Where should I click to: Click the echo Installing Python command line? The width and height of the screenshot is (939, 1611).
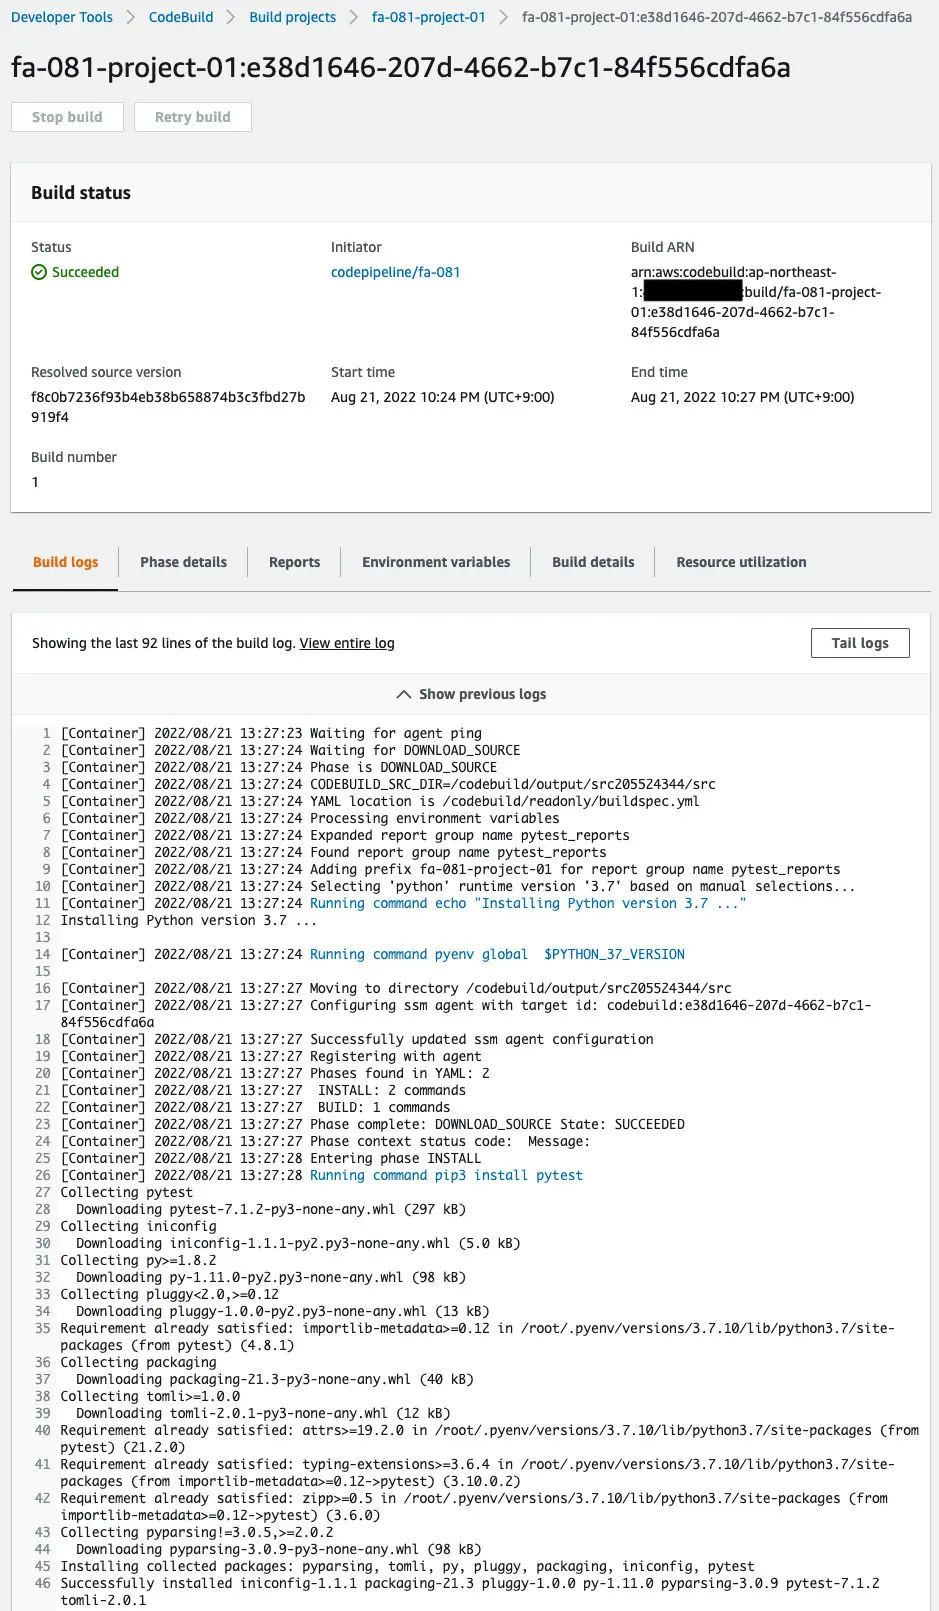(527, 903)
